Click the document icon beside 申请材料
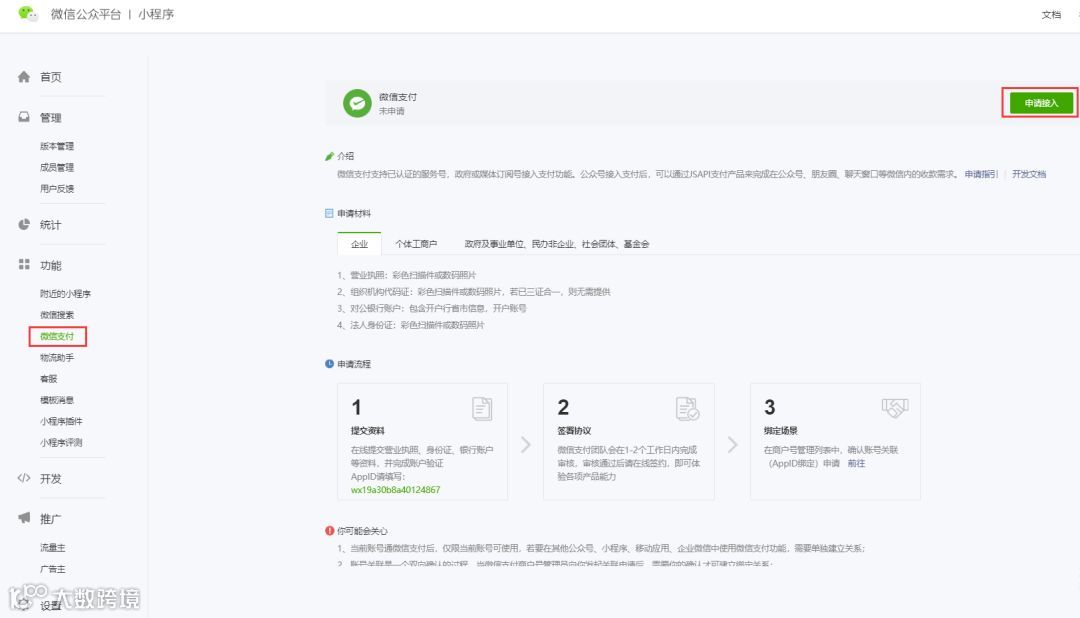1080x618 pixels. pyautogui.click(x=329, y=214)
